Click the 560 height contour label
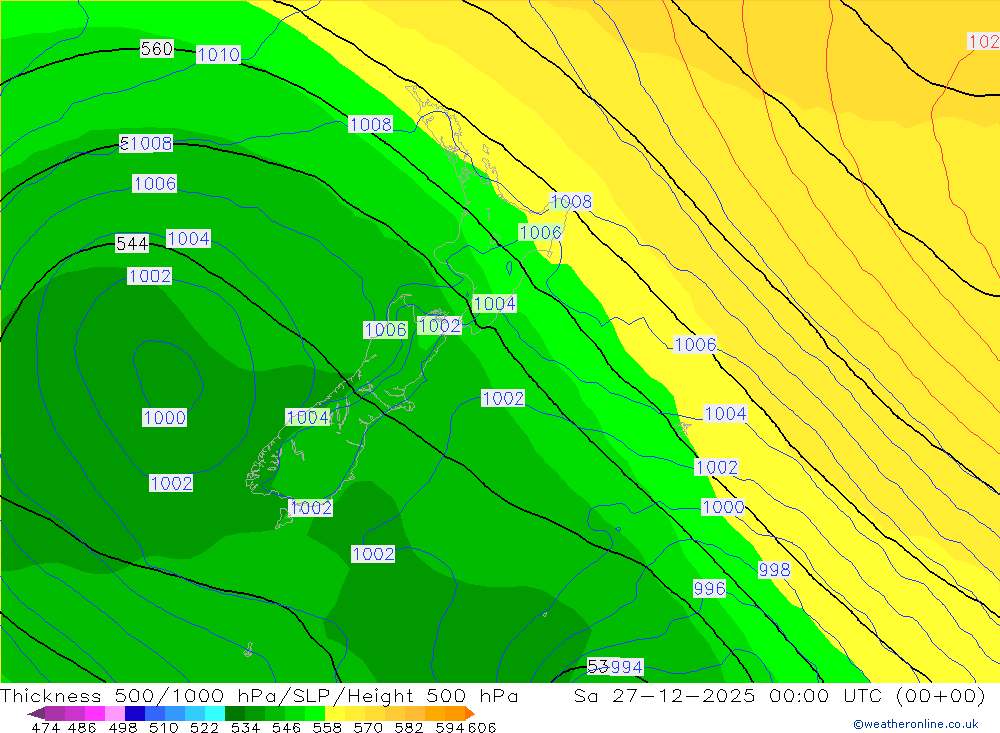The image size is (1000, 733). click(x=157, y=48)
